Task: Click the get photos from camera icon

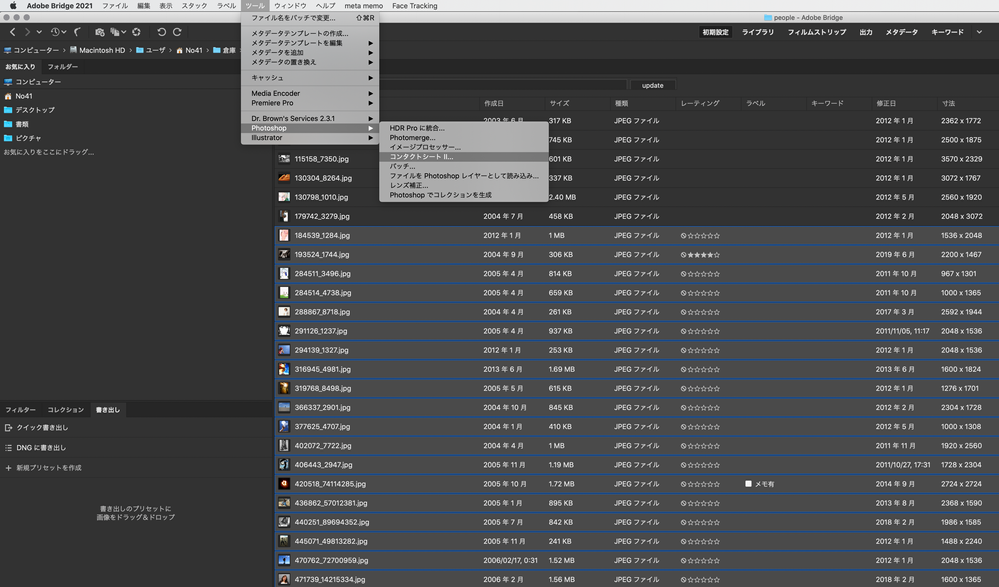Action: (99, 32)
